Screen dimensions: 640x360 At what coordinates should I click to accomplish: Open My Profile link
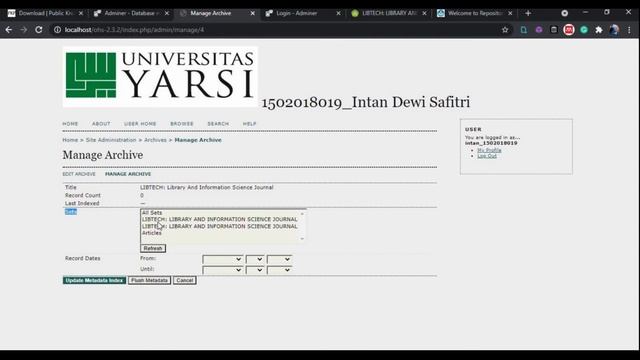pyautogui.click(x=489, y=150)
